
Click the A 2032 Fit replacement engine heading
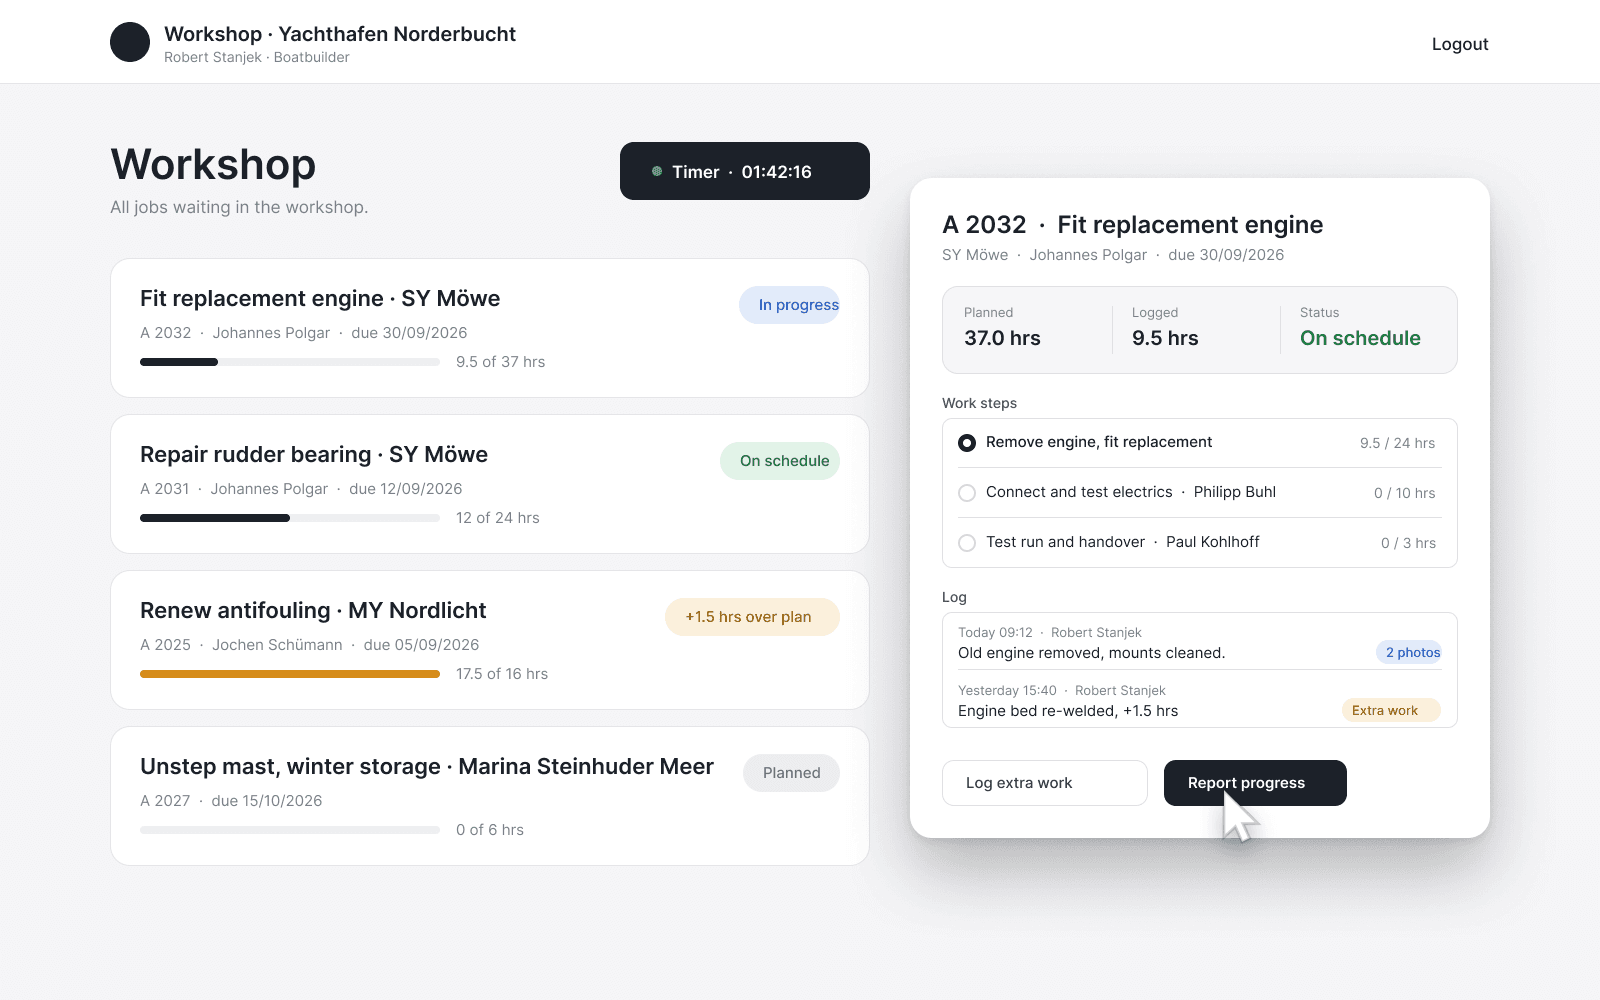coord(1132,225)
